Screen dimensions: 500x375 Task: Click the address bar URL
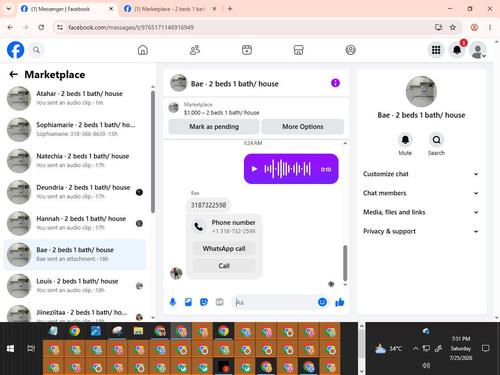point(131,27)
